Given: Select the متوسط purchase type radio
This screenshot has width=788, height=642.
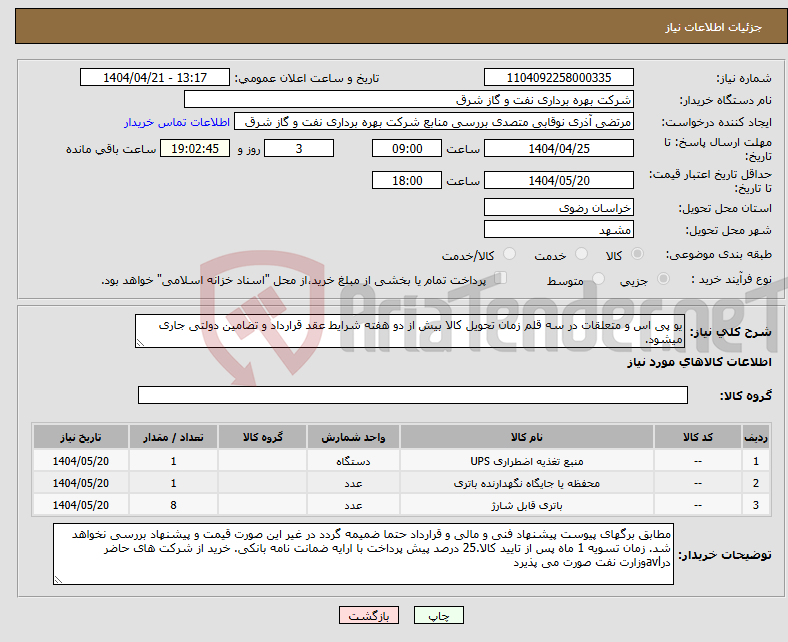Looking at the screenshot, I should 598,279.
